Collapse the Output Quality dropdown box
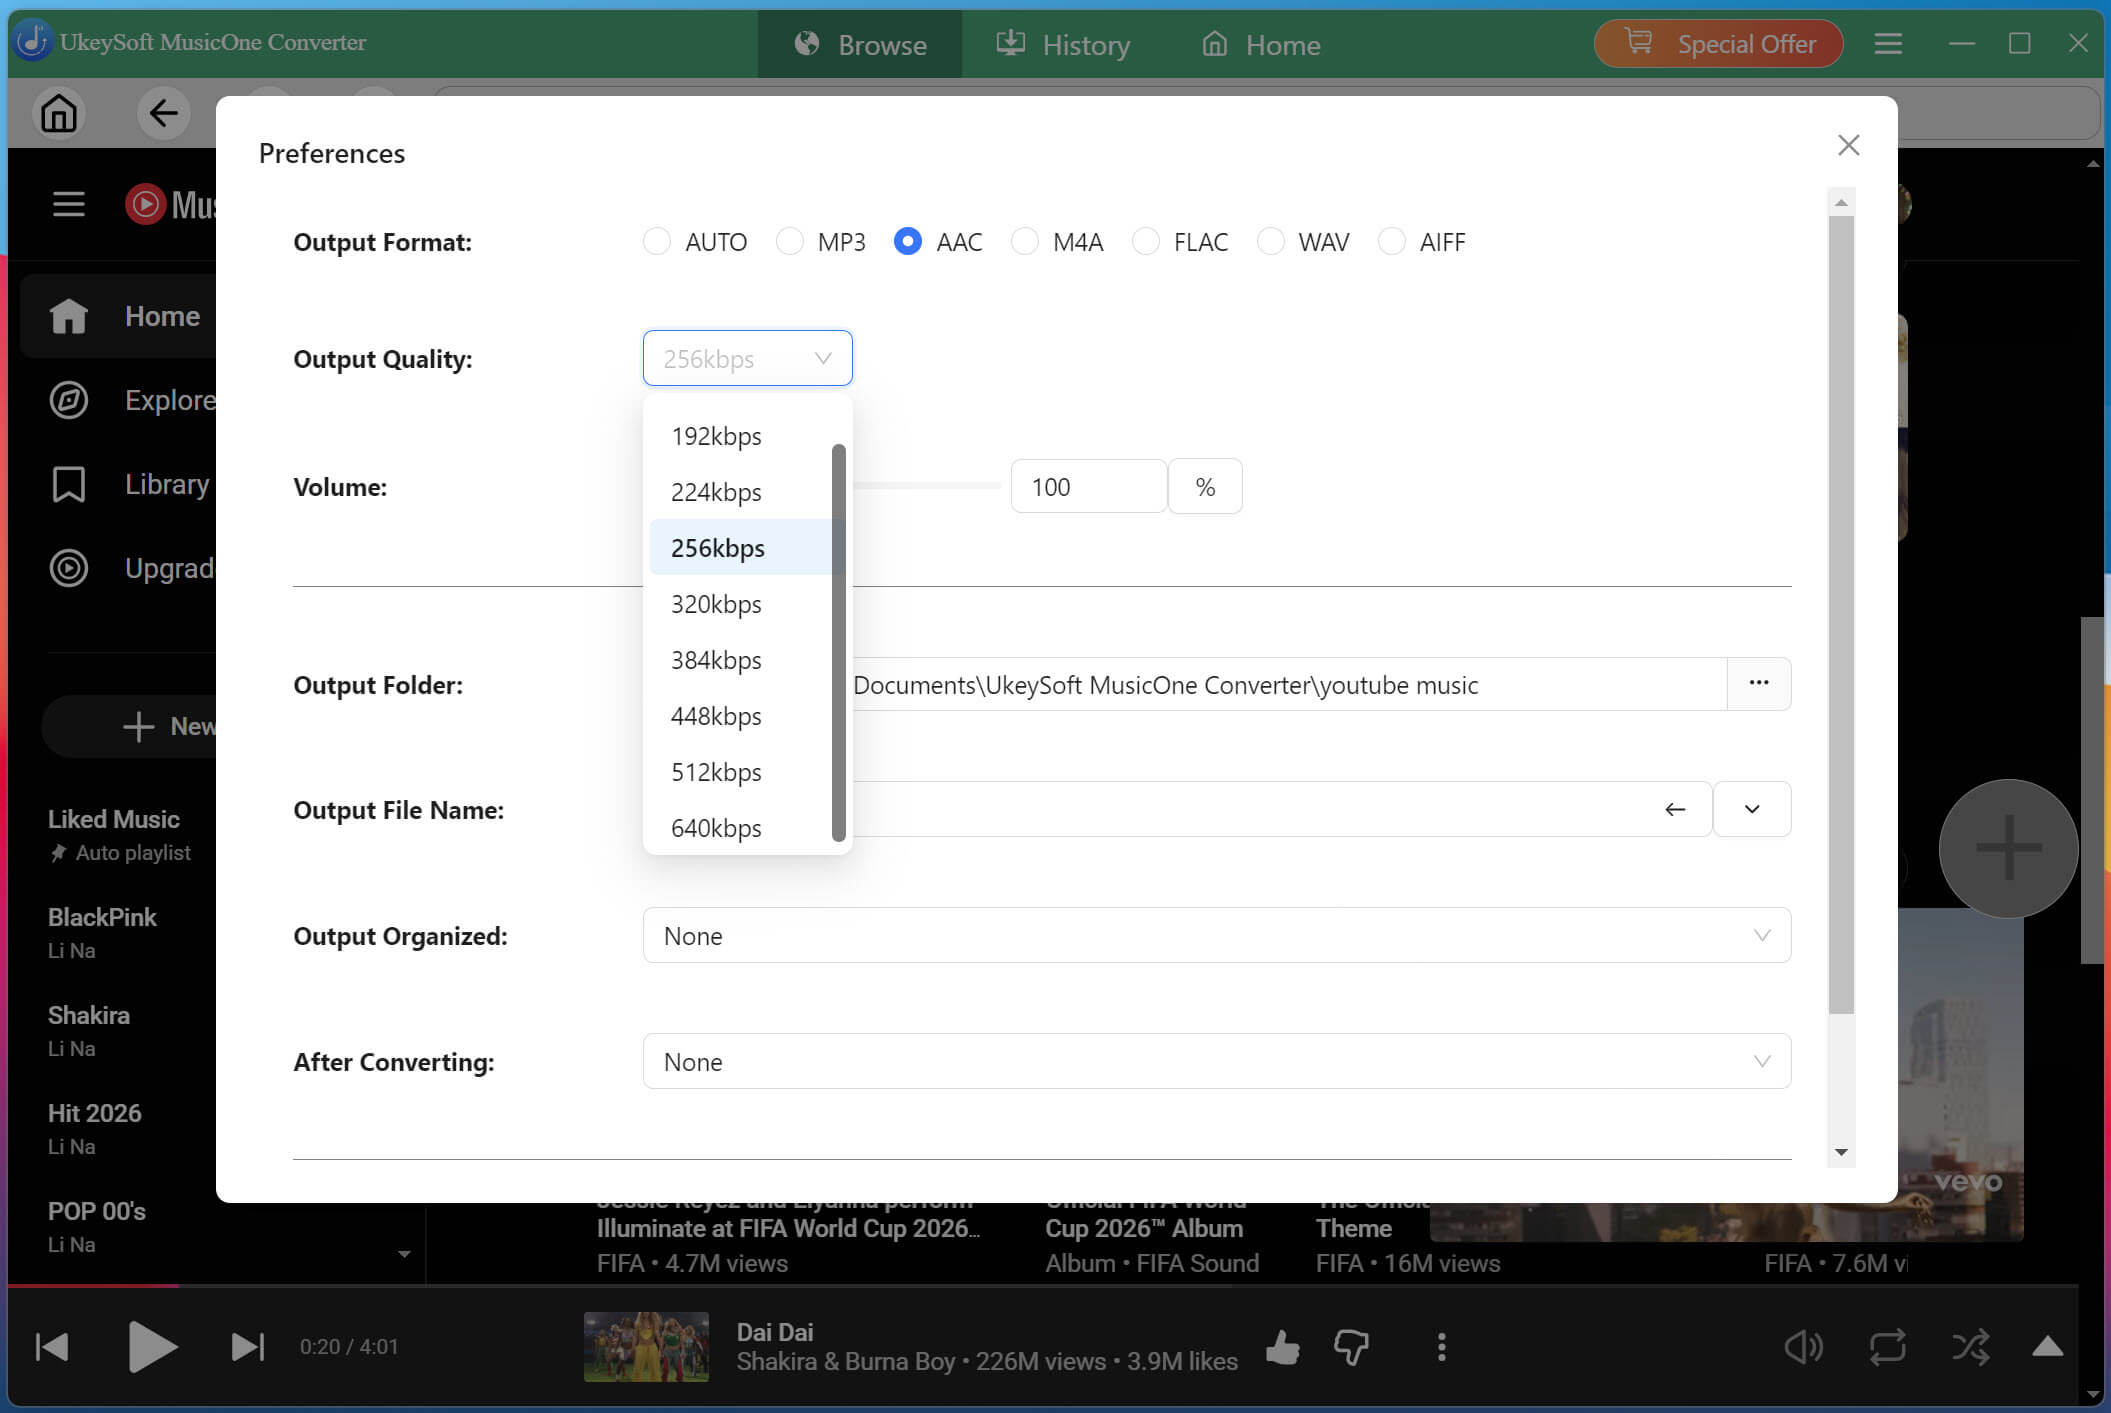Image resolution: width=2111 pixels, height=1413 pixels. click(x=747, y=358)
